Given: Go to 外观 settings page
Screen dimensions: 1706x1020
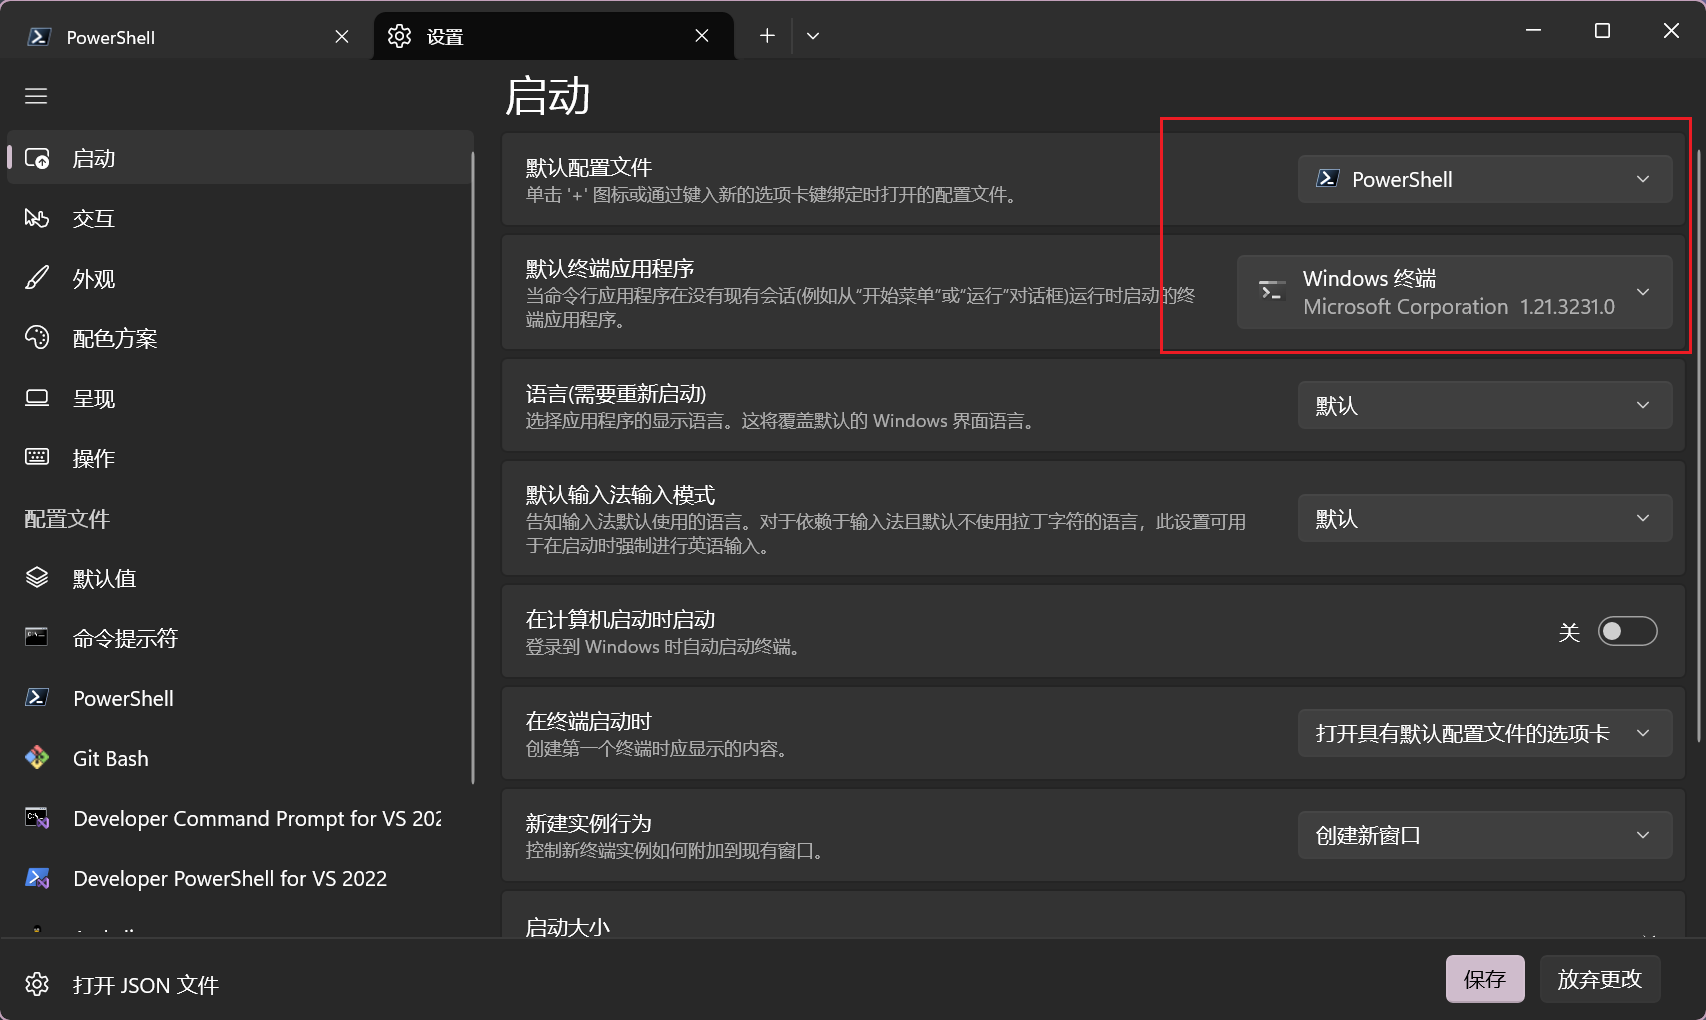Looking at the screenshot, I should (x=239, y=278).
